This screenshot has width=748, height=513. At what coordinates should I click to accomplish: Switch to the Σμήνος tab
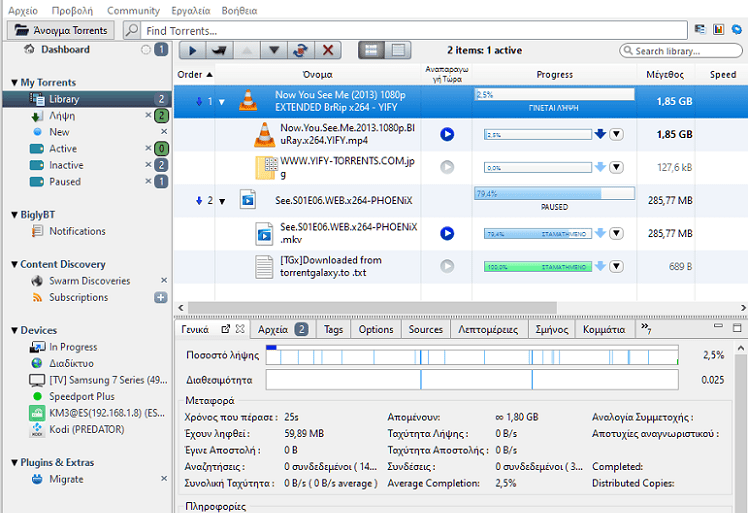pyautogui.click(x=551, y=329)
